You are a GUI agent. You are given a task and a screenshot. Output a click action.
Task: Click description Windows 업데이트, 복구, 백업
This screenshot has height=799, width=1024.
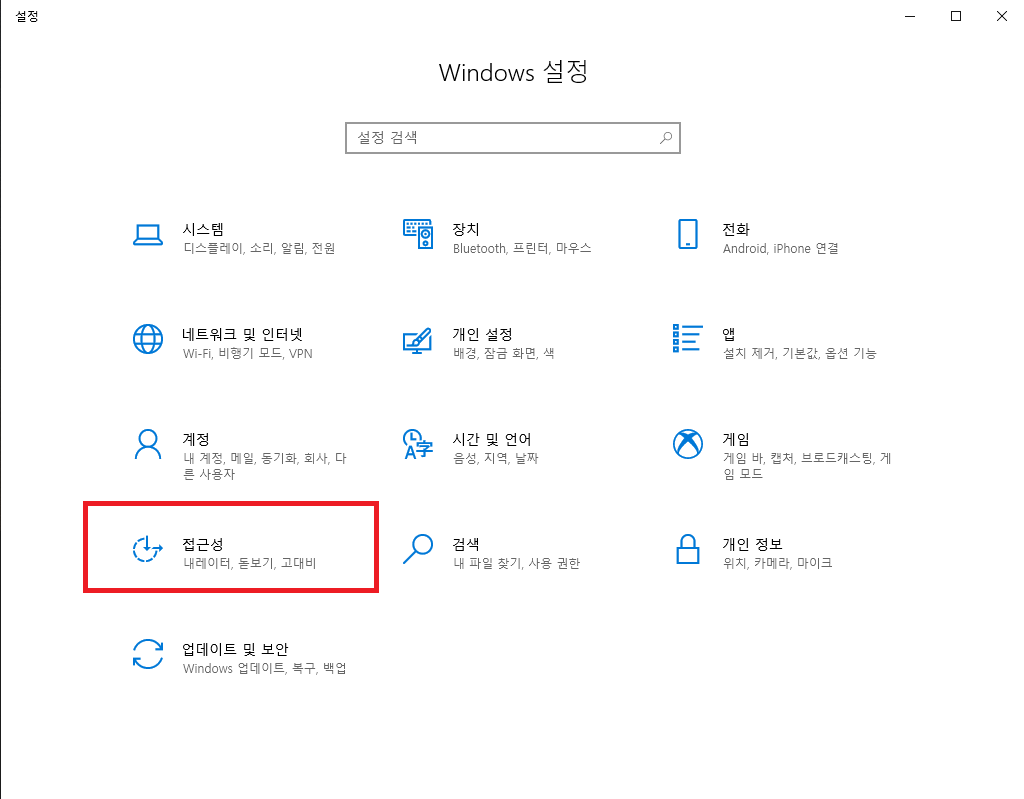pyautogui.click(x=264, y=668)
